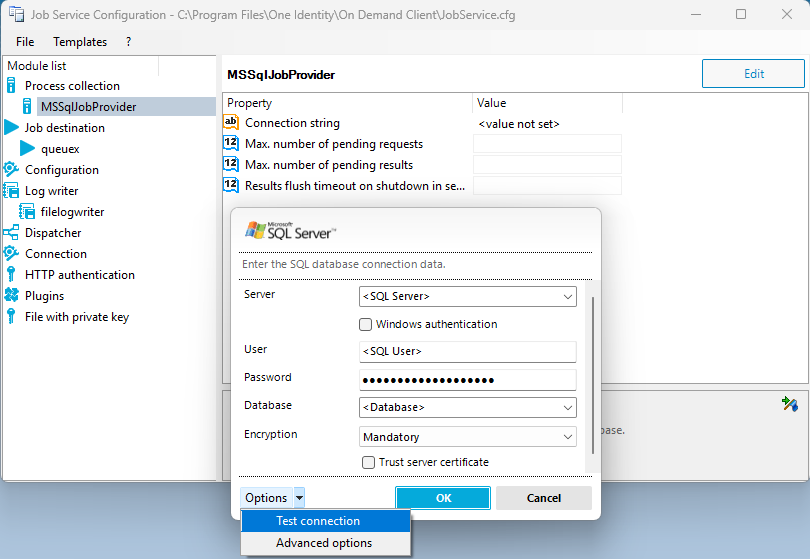810x559 pixels.
Task: Open the Server combo box
Action: point(468,297)
